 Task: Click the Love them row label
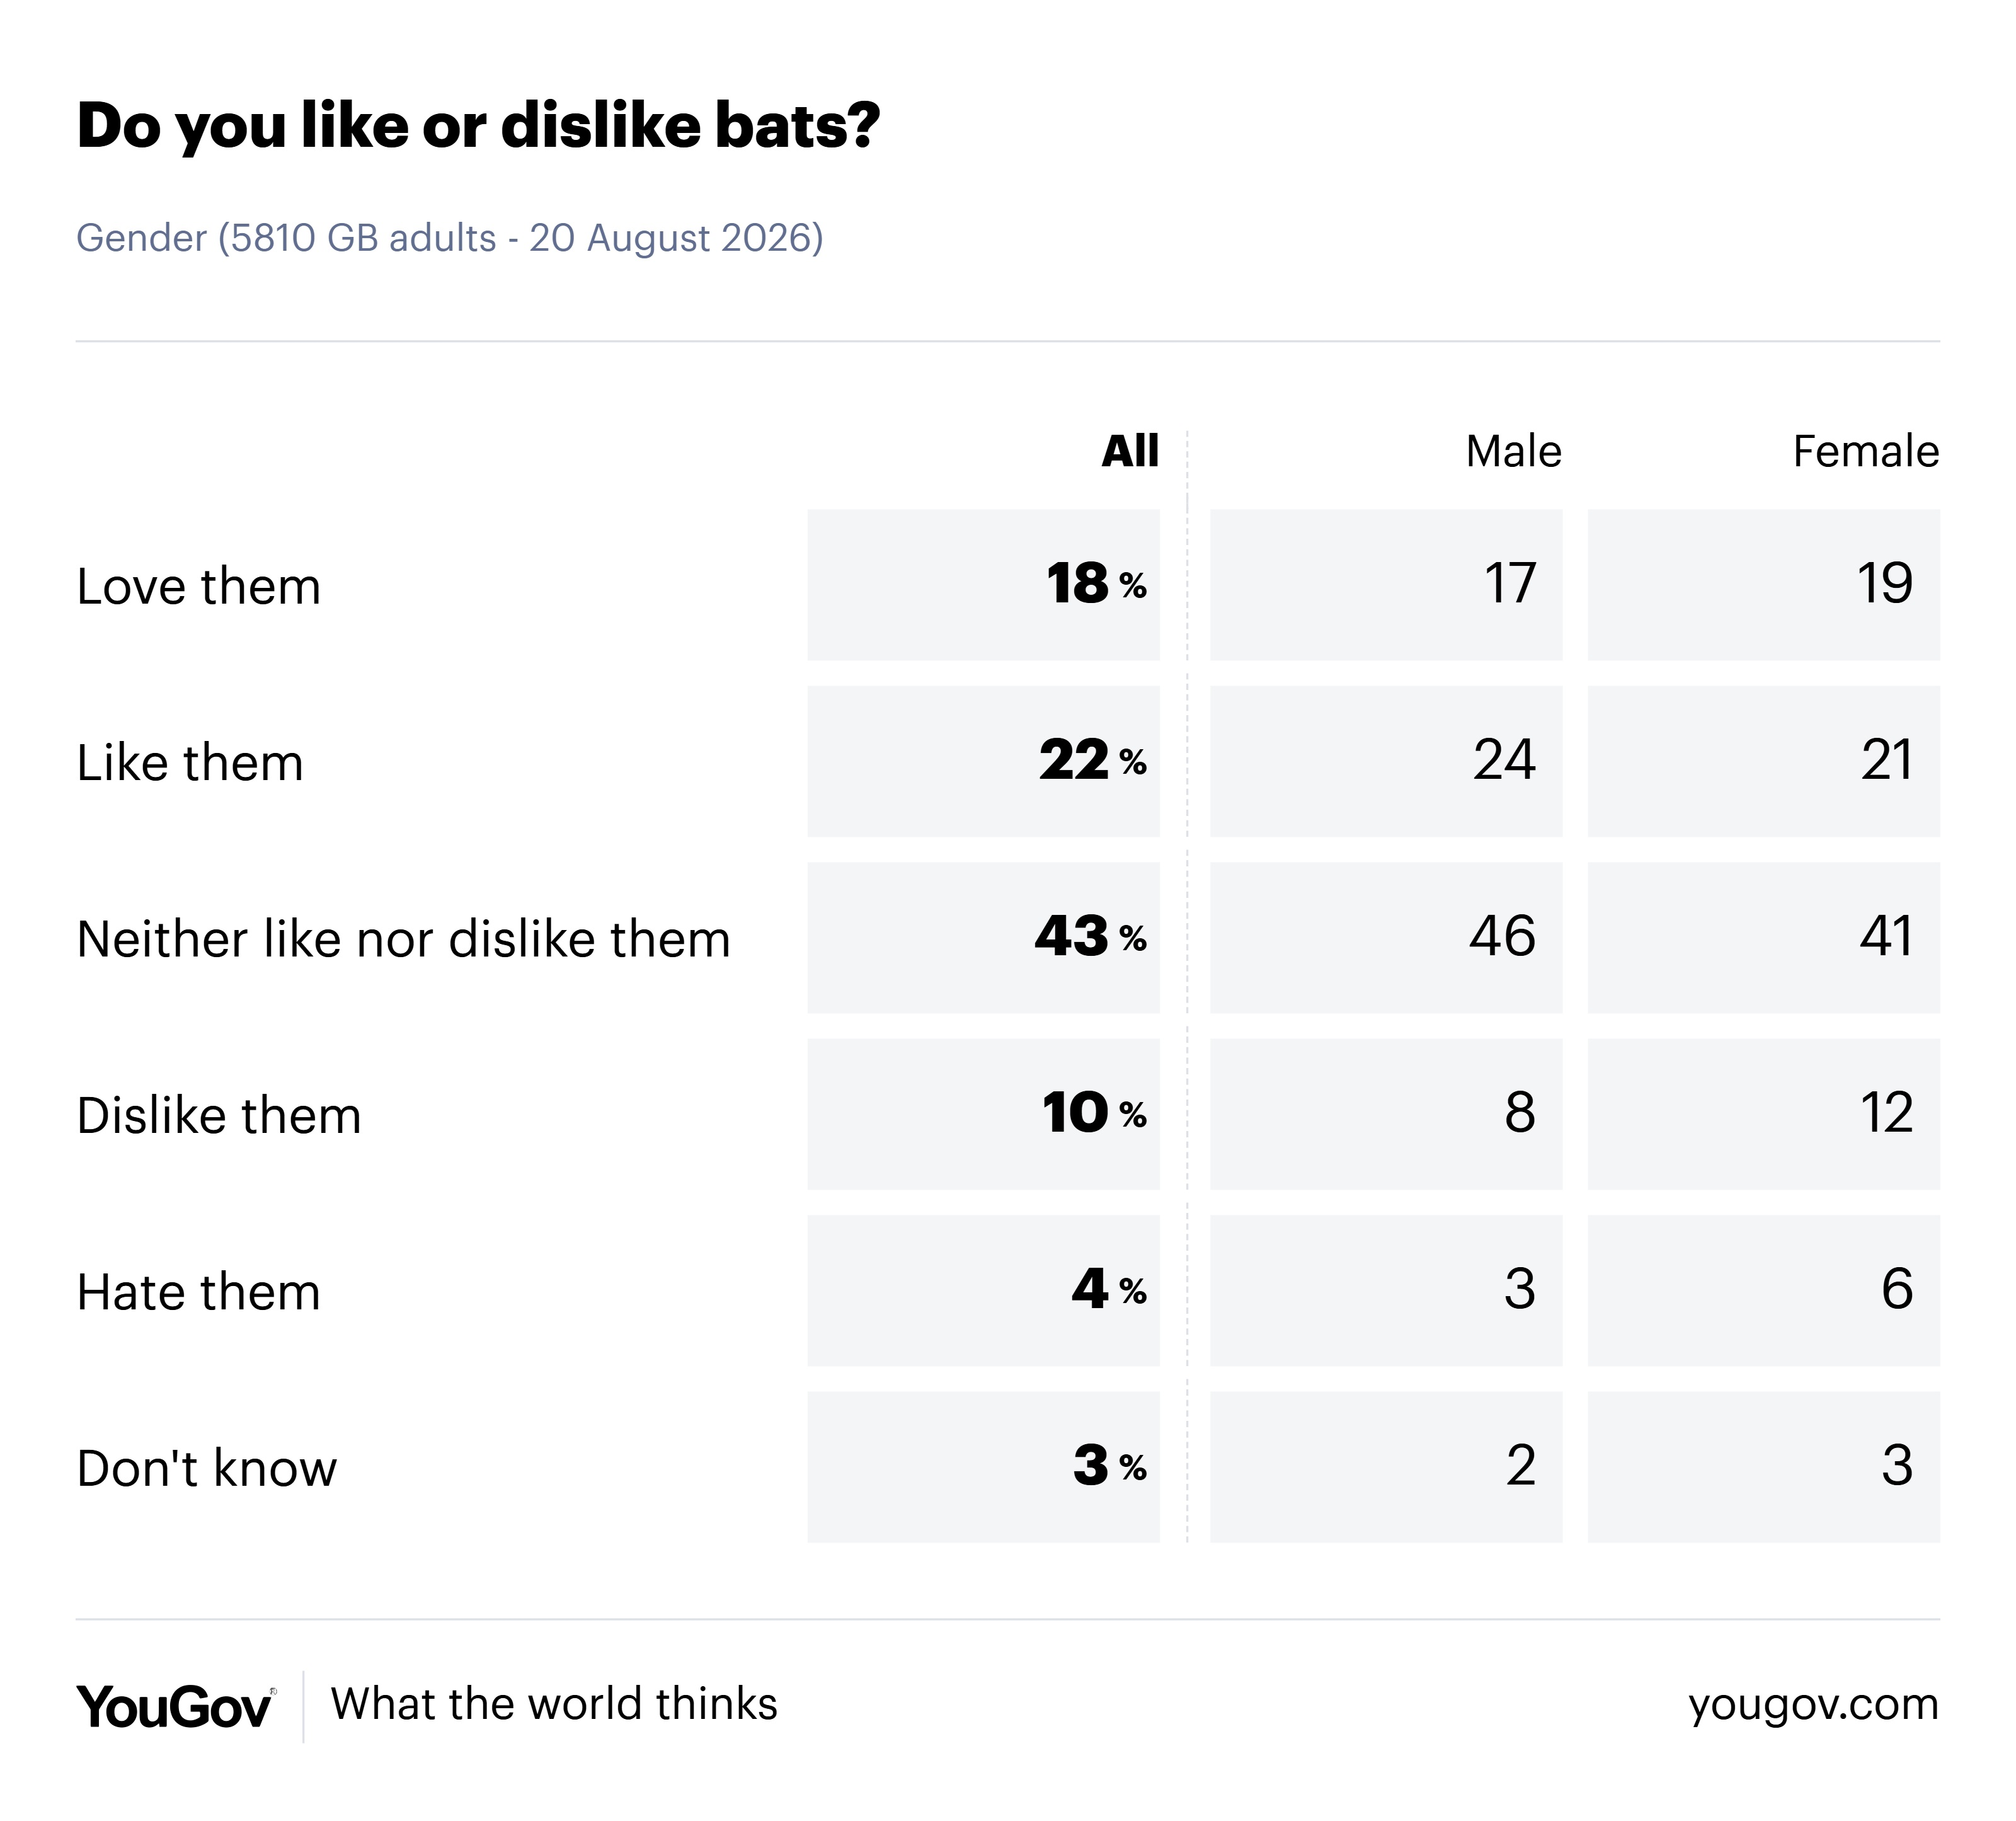coord(199,586)
